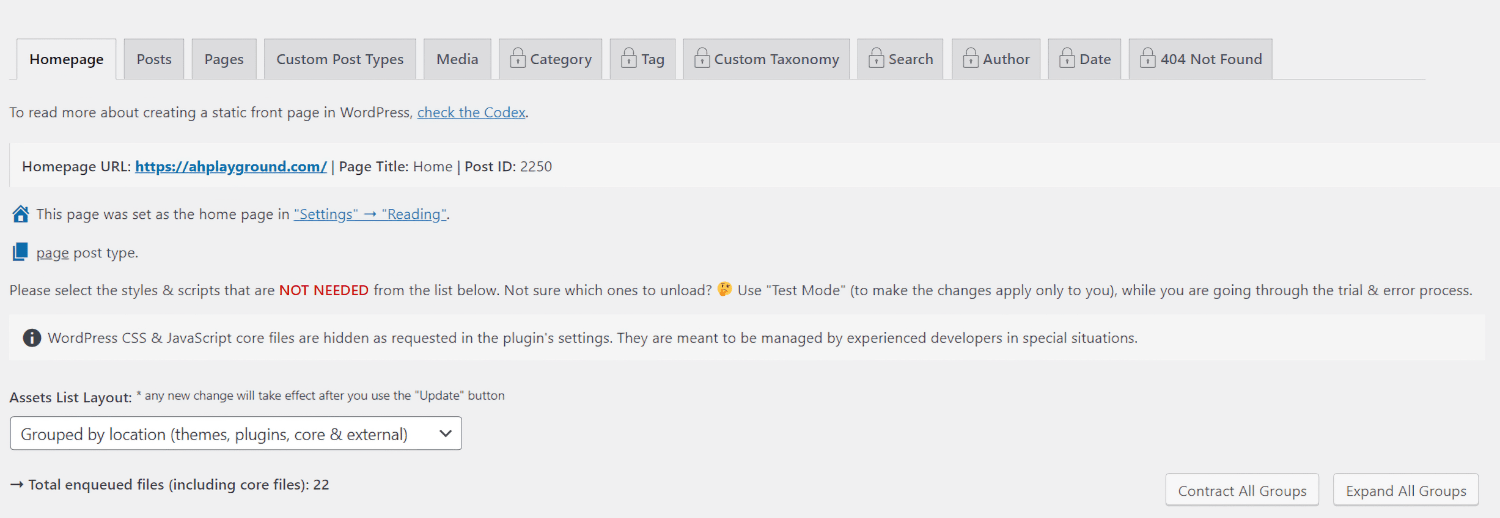The image size is (1500, 518).
Task: Click the lock icon on Custom Taxonomy tab
Action: pyautogui.click(x=702, y=58)
